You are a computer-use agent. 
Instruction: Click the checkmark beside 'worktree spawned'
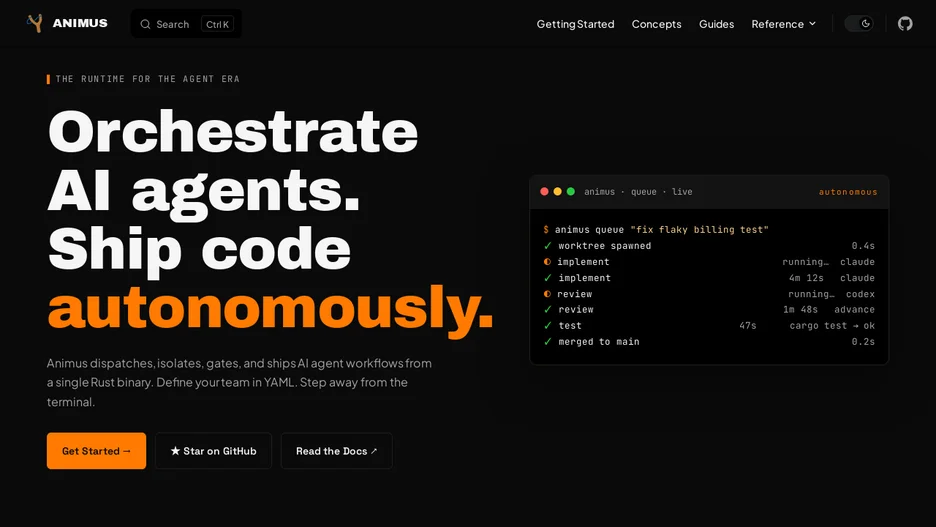tap(547, 246)
